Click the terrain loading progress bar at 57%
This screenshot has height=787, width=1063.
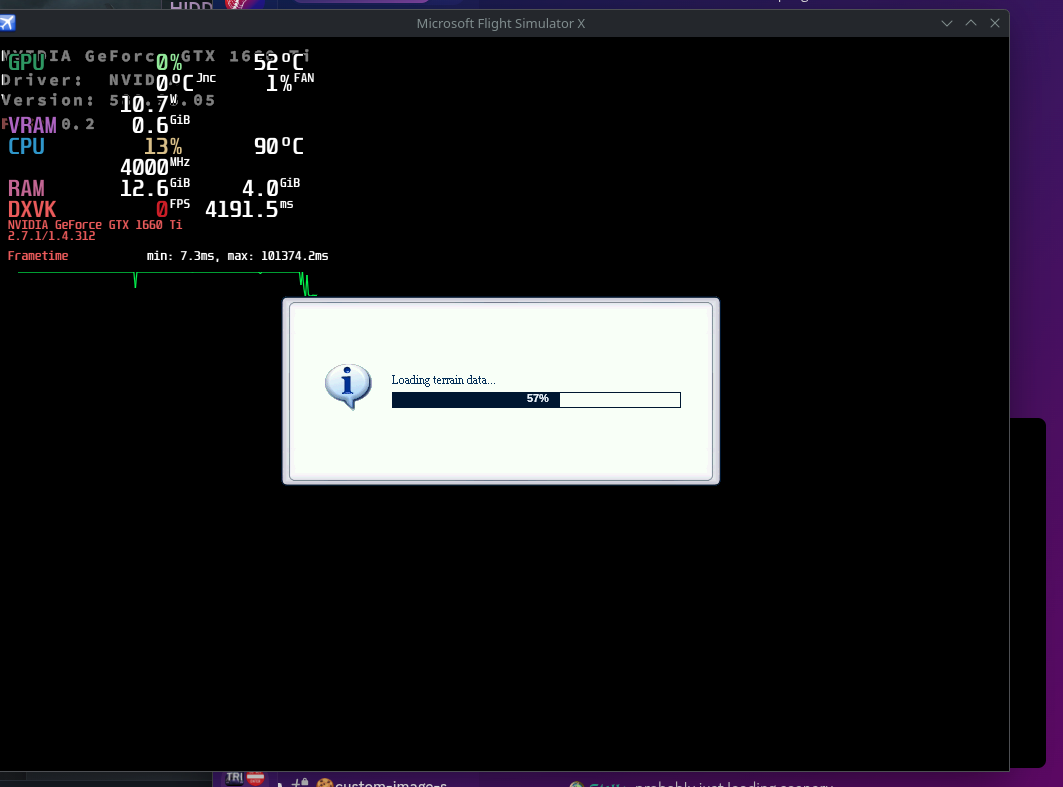536,400
